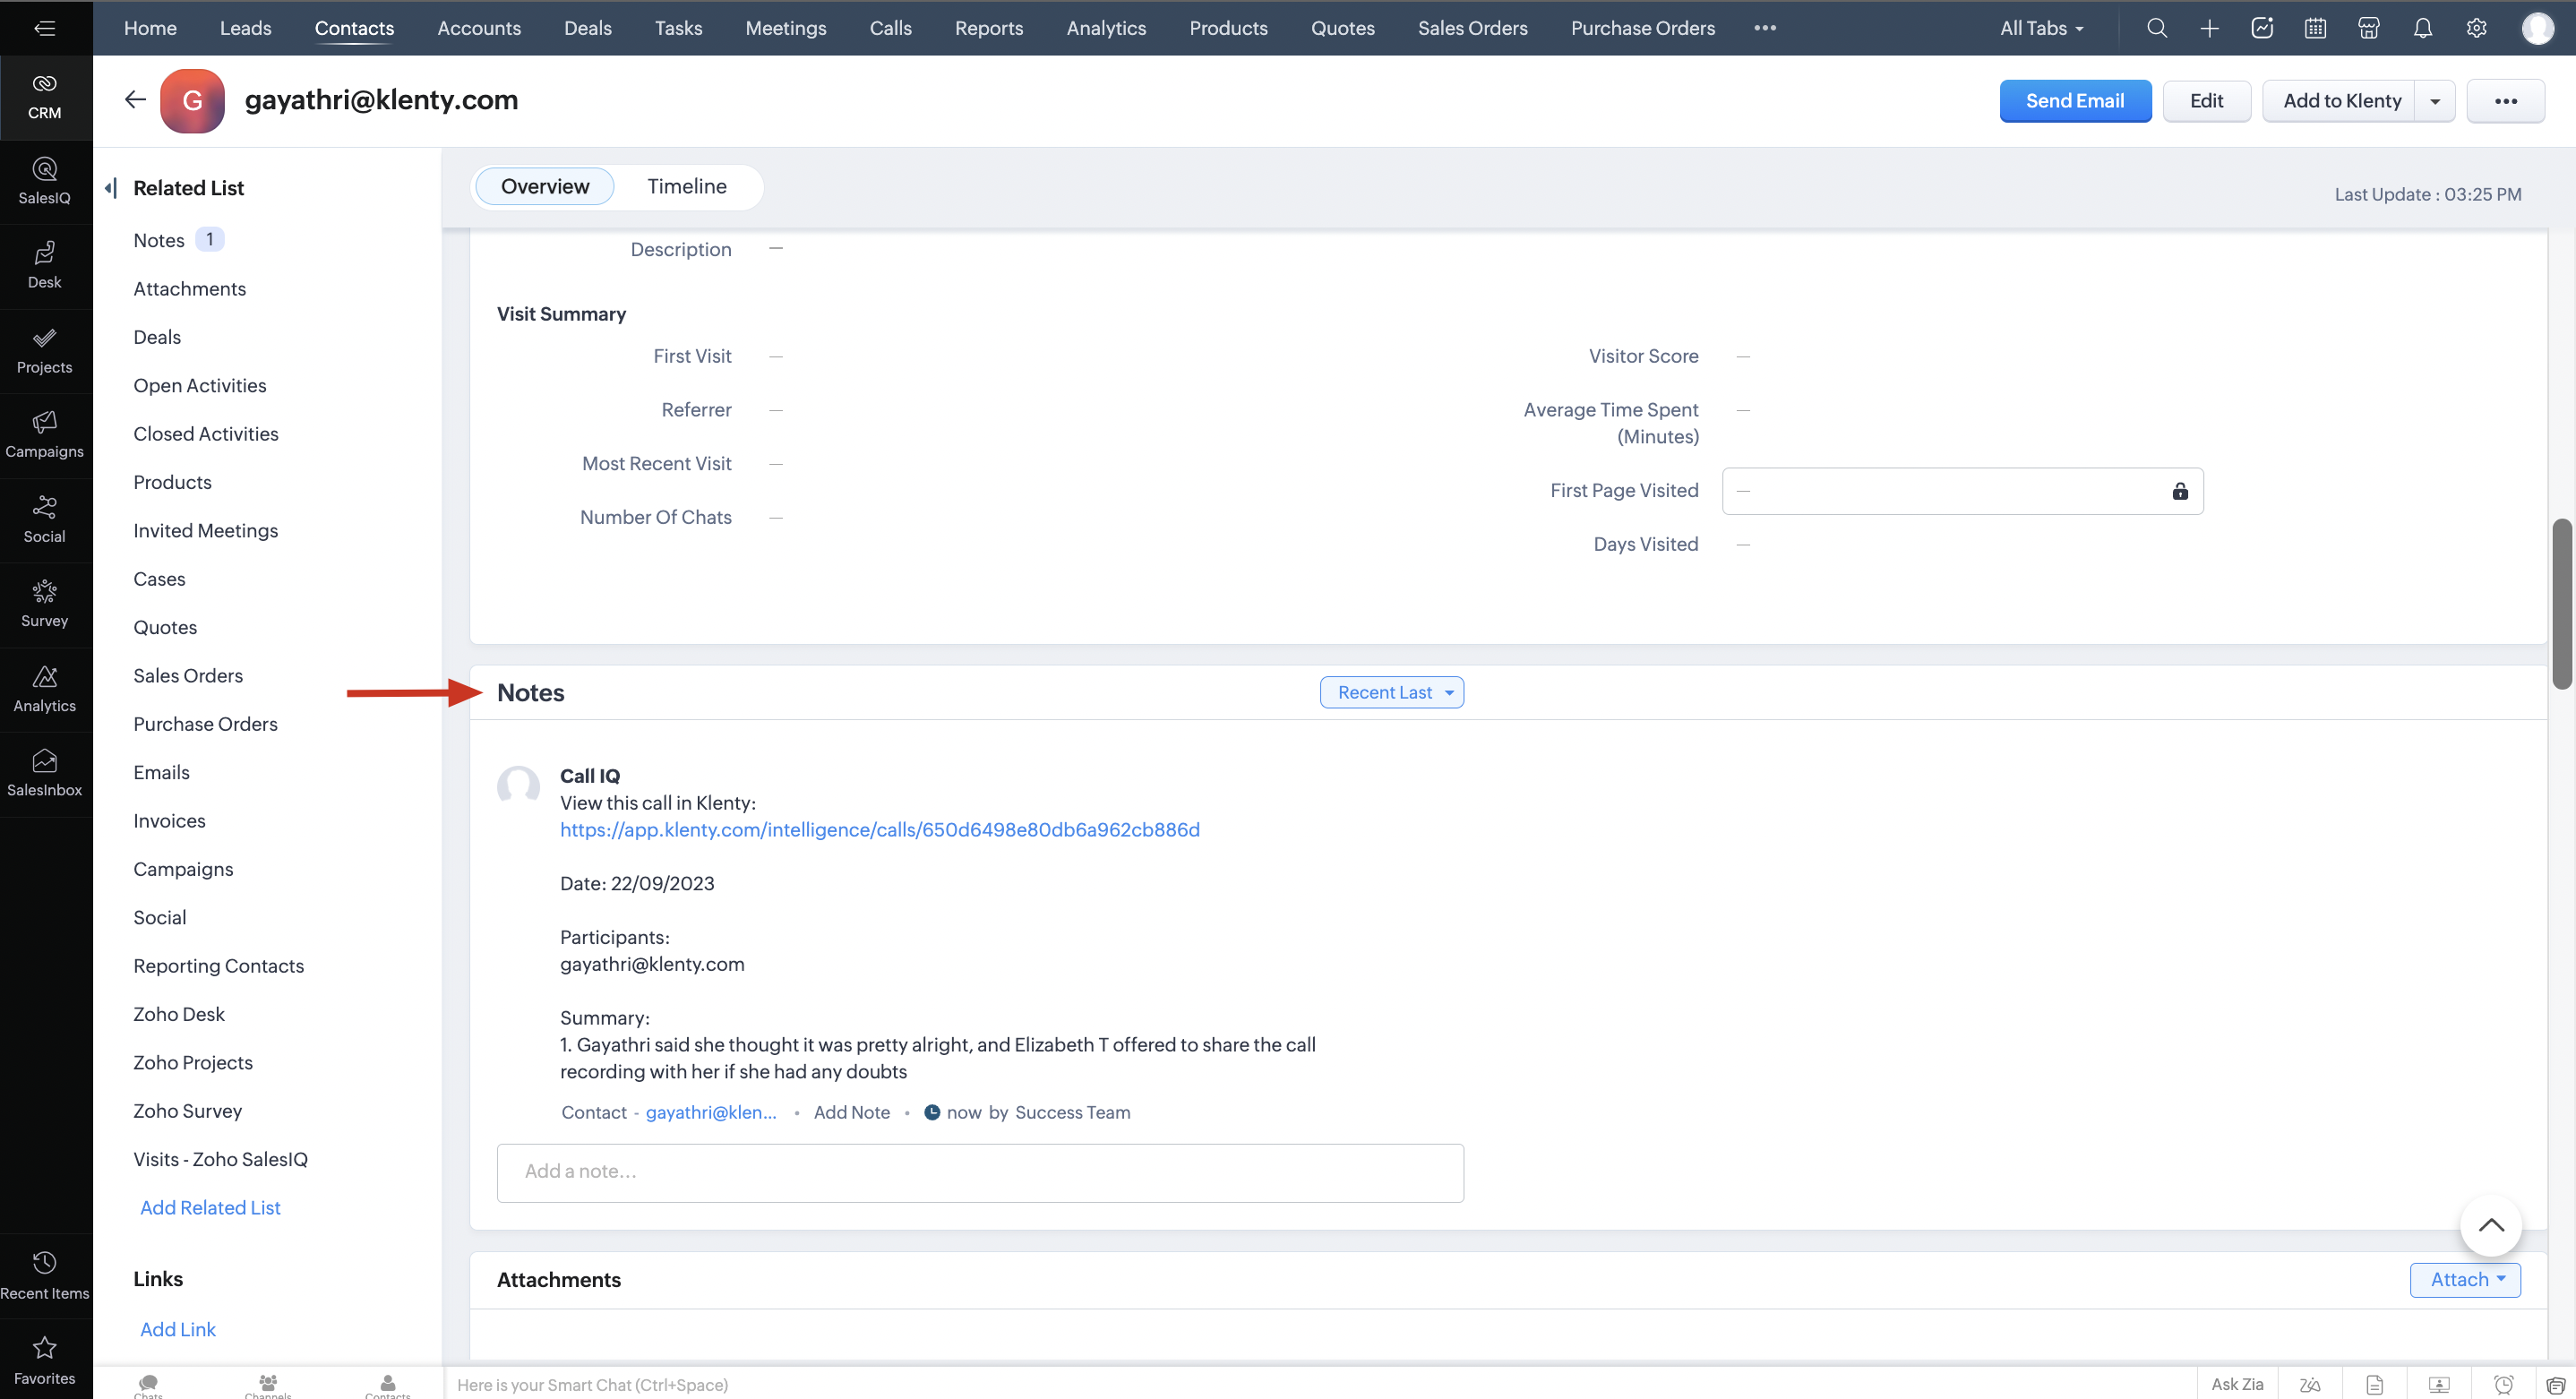Screen dimensions: 2576x1399
Task: Click the Send Email button
Action: click(2074, 101)
